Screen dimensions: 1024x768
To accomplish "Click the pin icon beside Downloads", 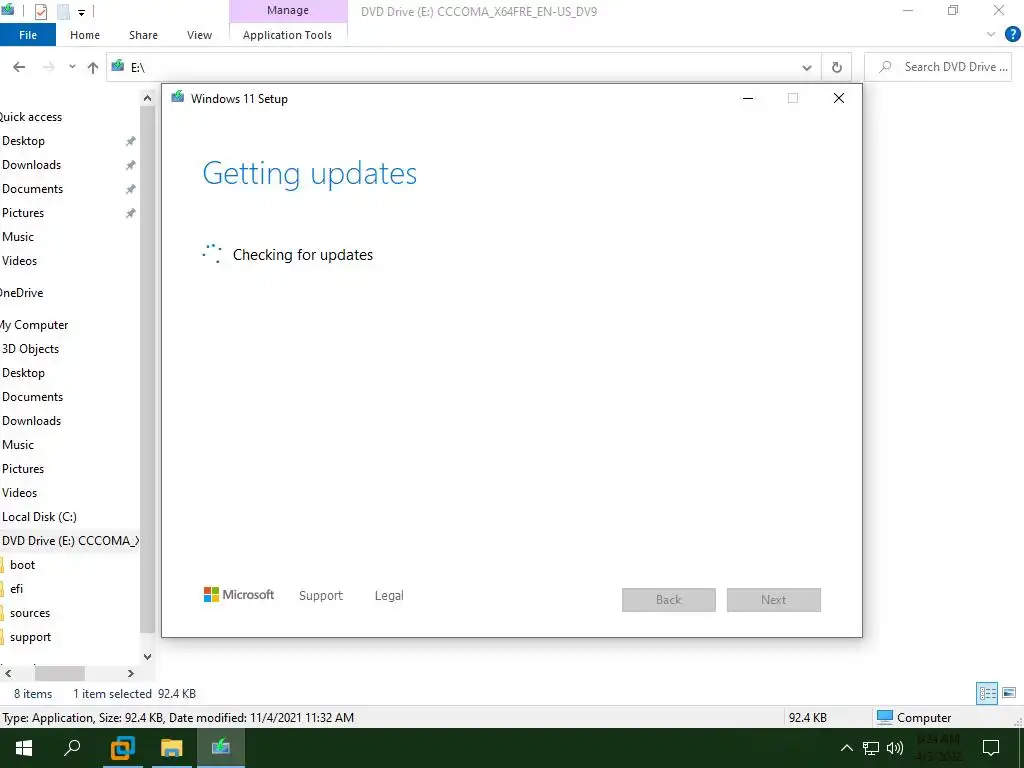I will click(131, 165).
